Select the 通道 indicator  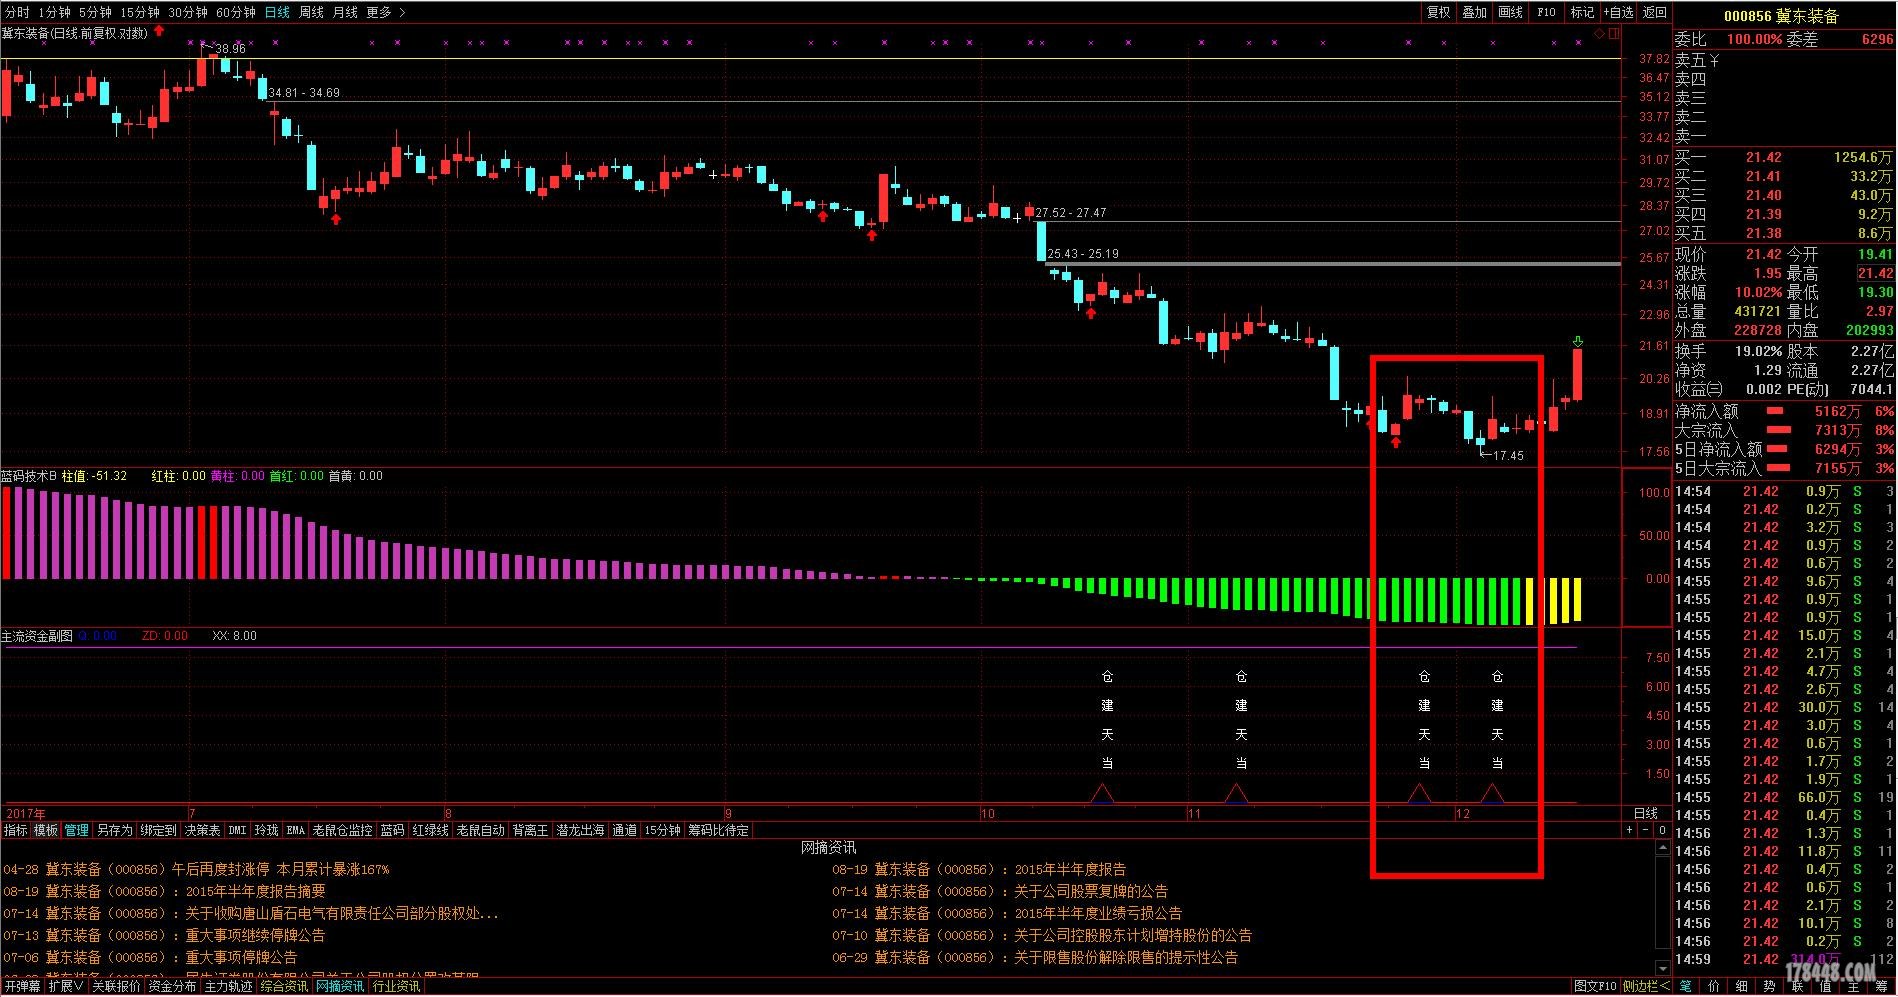pyautogui.click(x=624, y=830)
